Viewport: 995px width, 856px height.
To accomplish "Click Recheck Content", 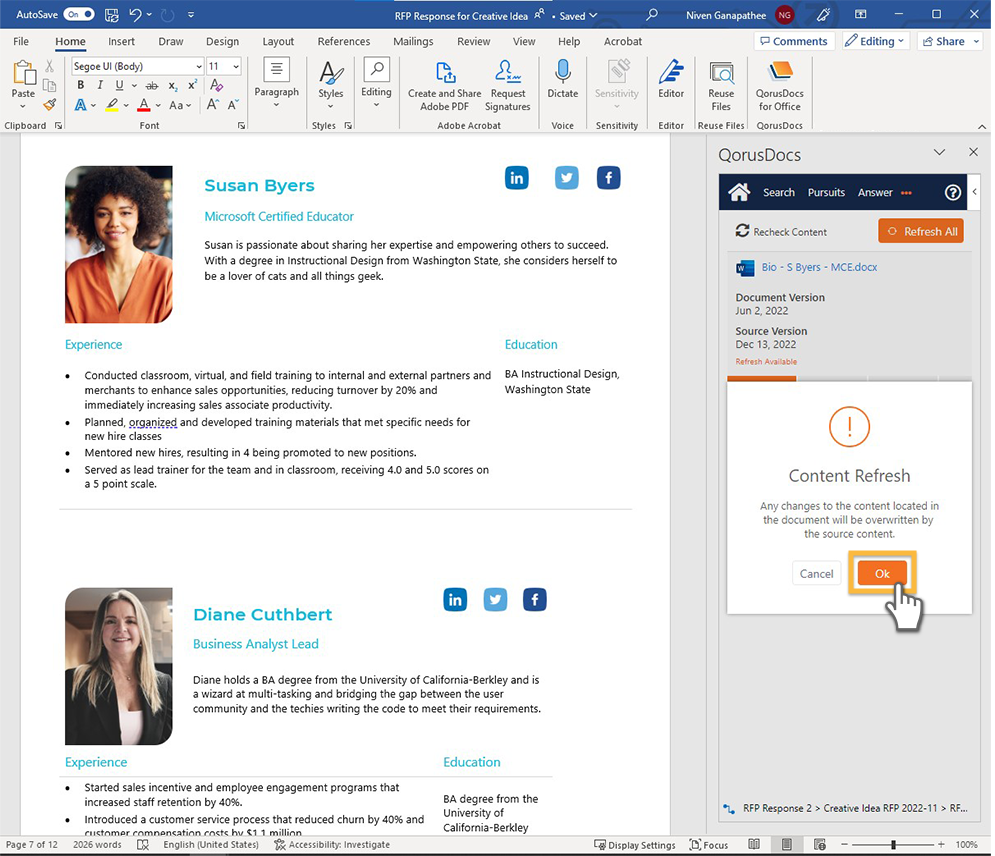I will (x=781, y=232).
